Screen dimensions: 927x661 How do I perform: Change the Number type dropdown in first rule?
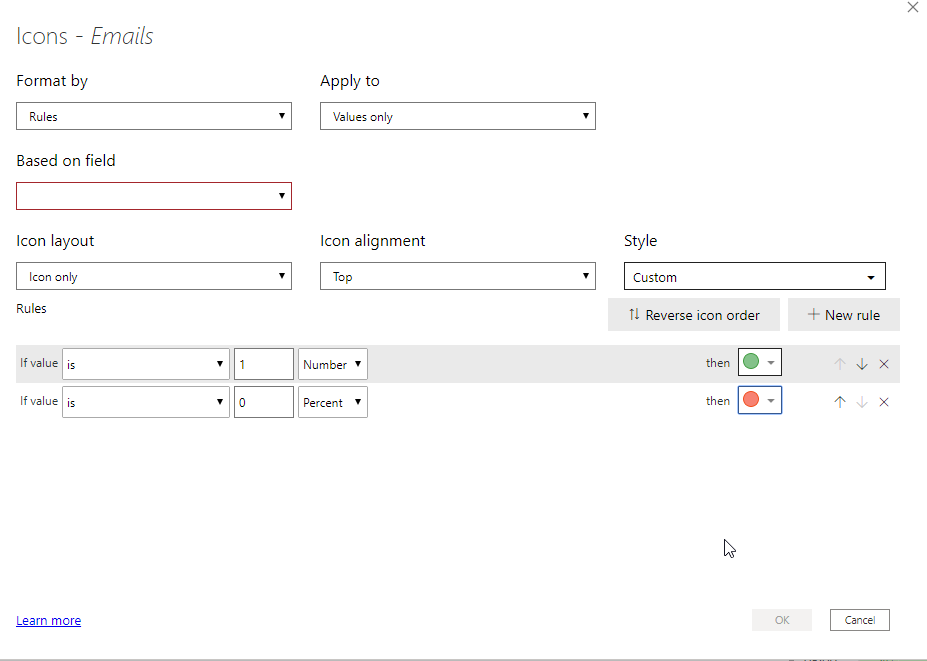click(x=333, y=364)
